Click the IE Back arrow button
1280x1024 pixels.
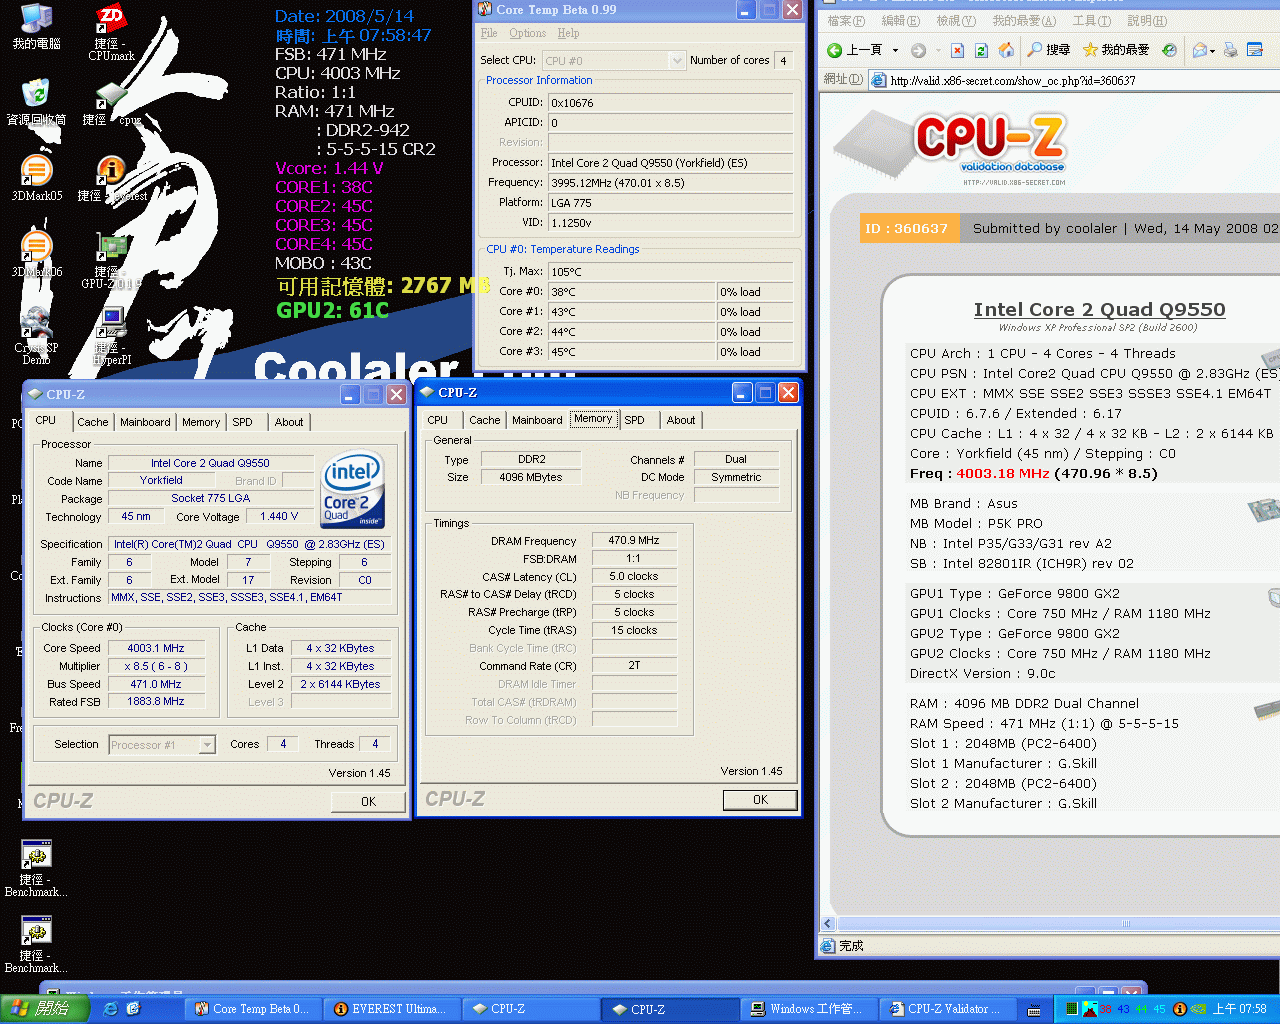(856, 50)
